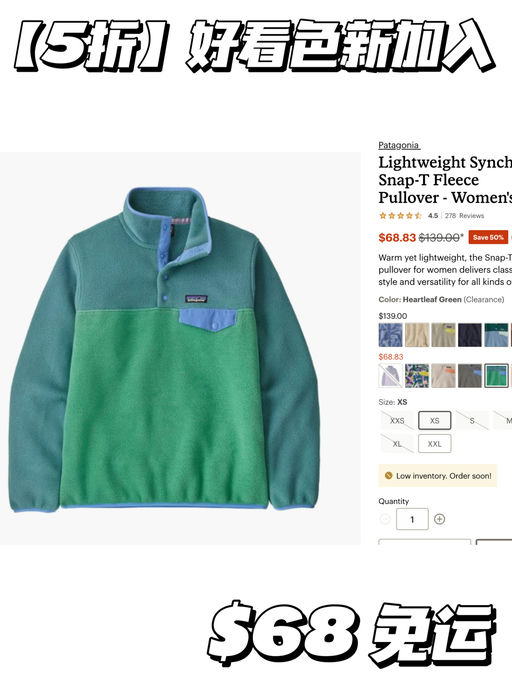
Task: Choose the navy blue color swatch
Action: click(x=470, y=335)
